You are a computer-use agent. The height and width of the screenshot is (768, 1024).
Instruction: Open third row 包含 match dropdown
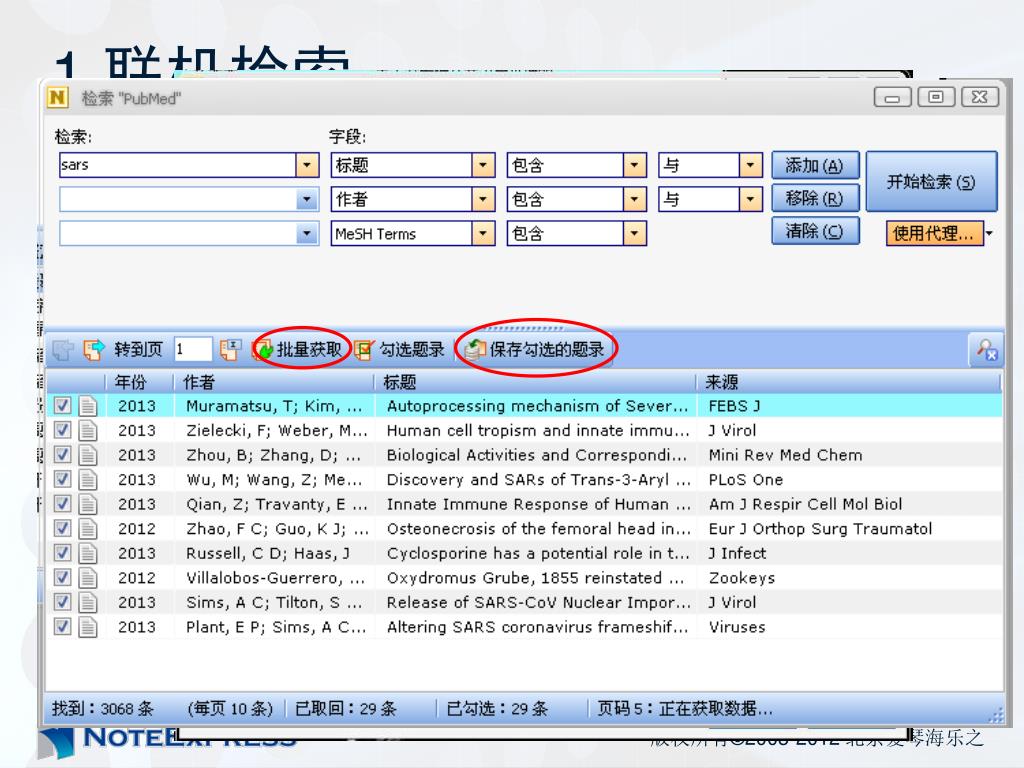pyautogui.click(x=634, y=233)
